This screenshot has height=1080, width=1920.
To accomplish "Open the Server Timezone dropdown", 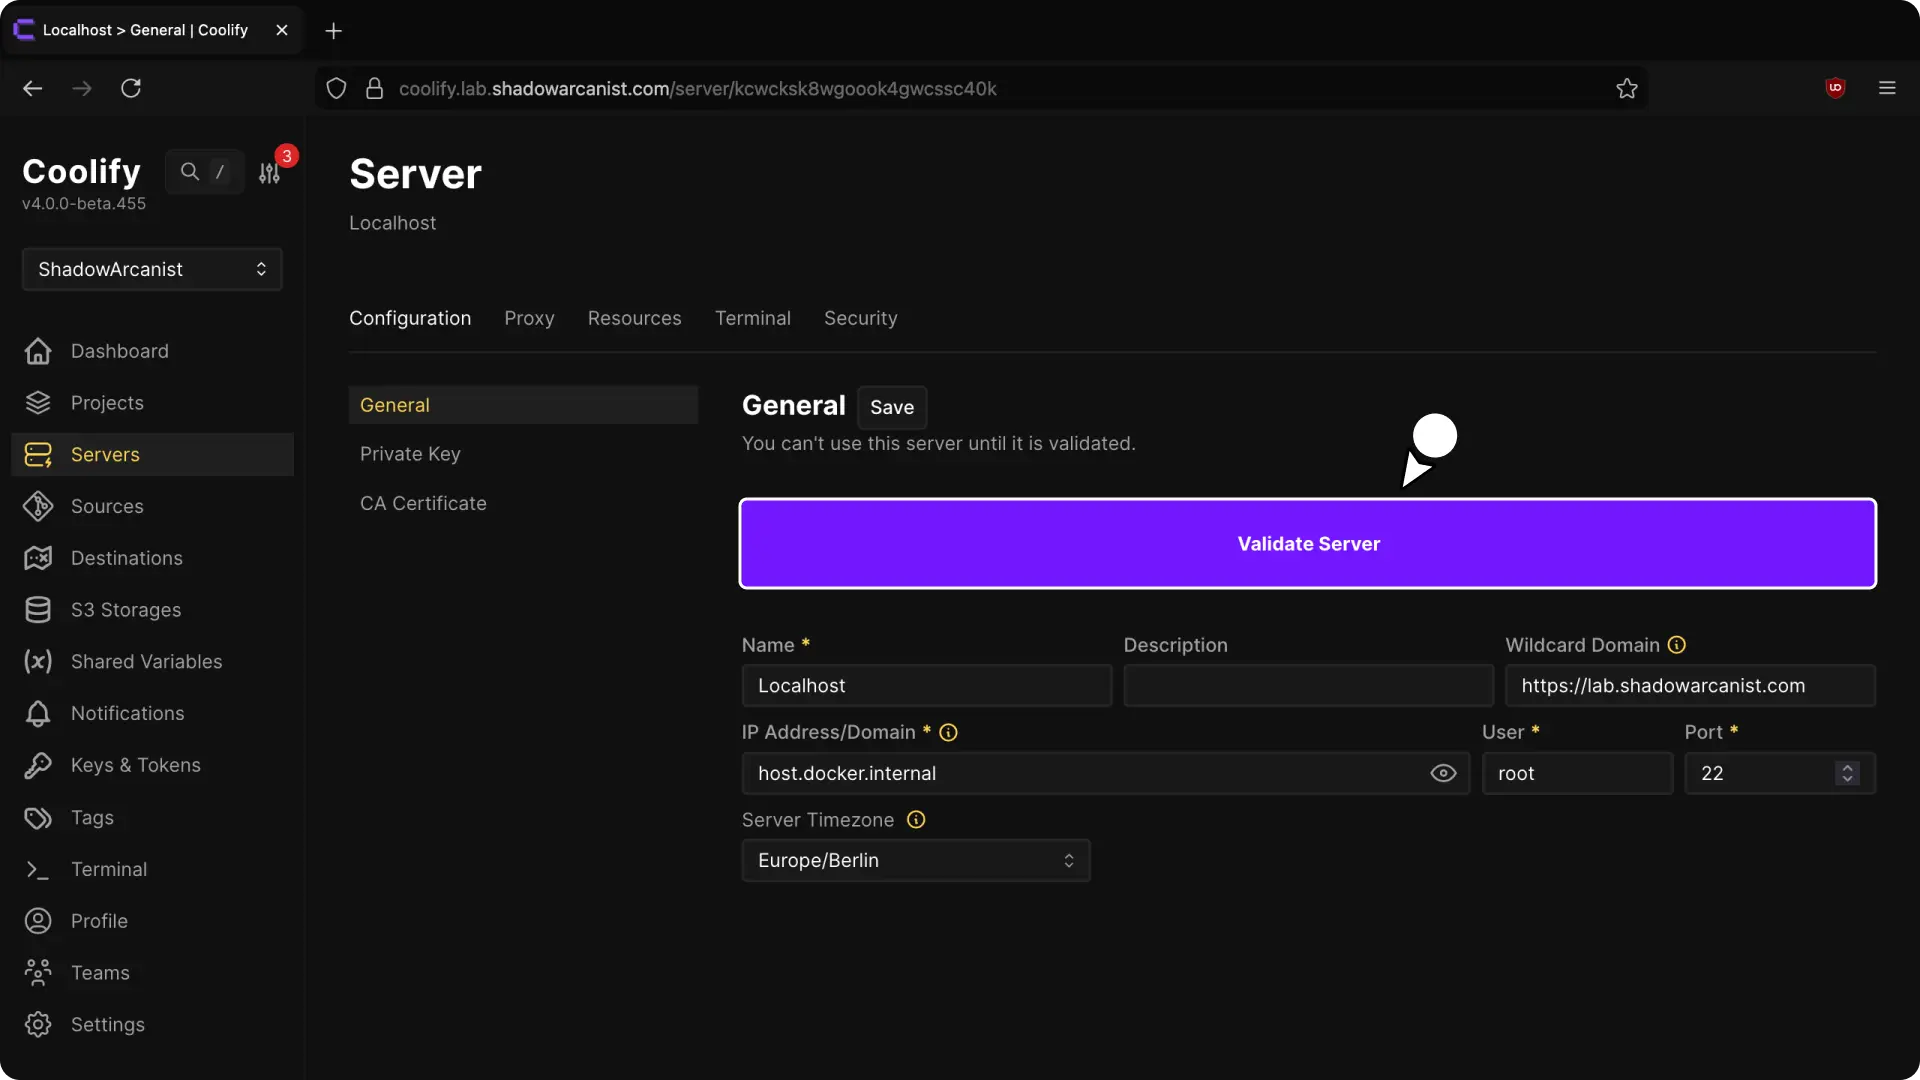I will coord(915,860).
